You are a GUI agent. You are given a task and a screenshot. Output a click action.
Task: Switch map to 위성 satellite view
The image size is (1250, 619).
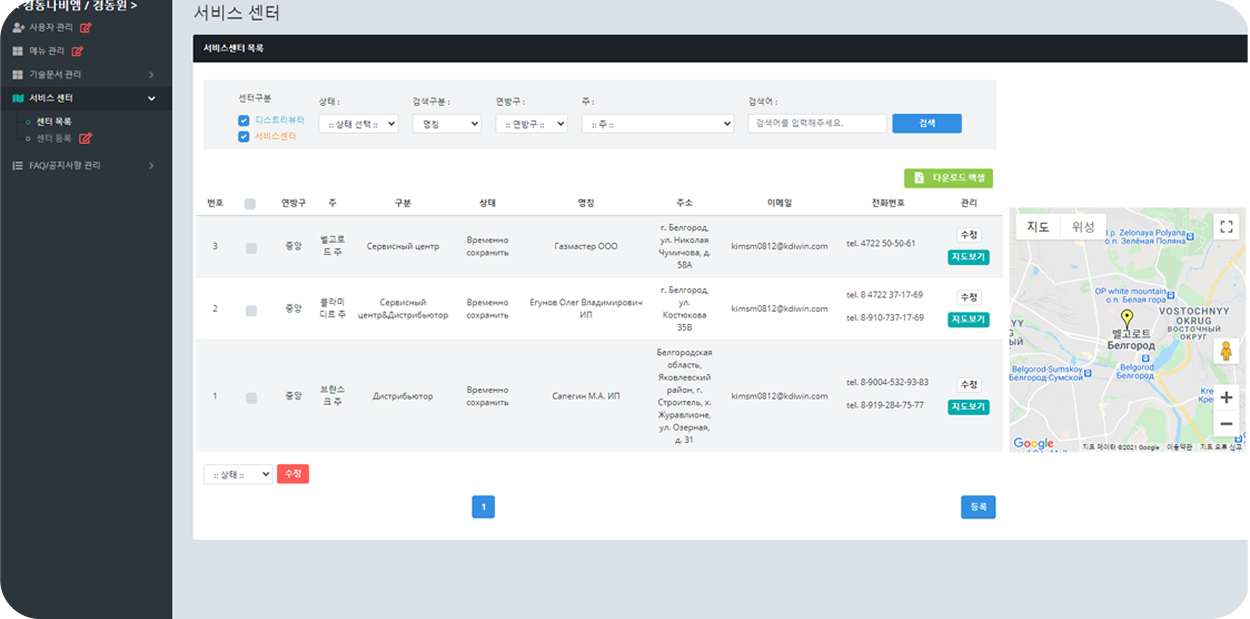[1083, 227]
